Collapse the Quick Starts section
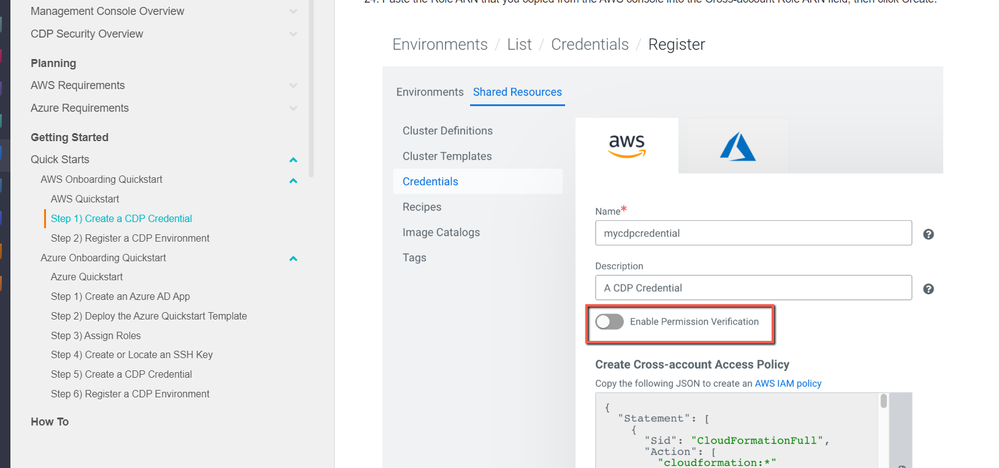Screen dimensions: 999x468 tap(293, 160)
